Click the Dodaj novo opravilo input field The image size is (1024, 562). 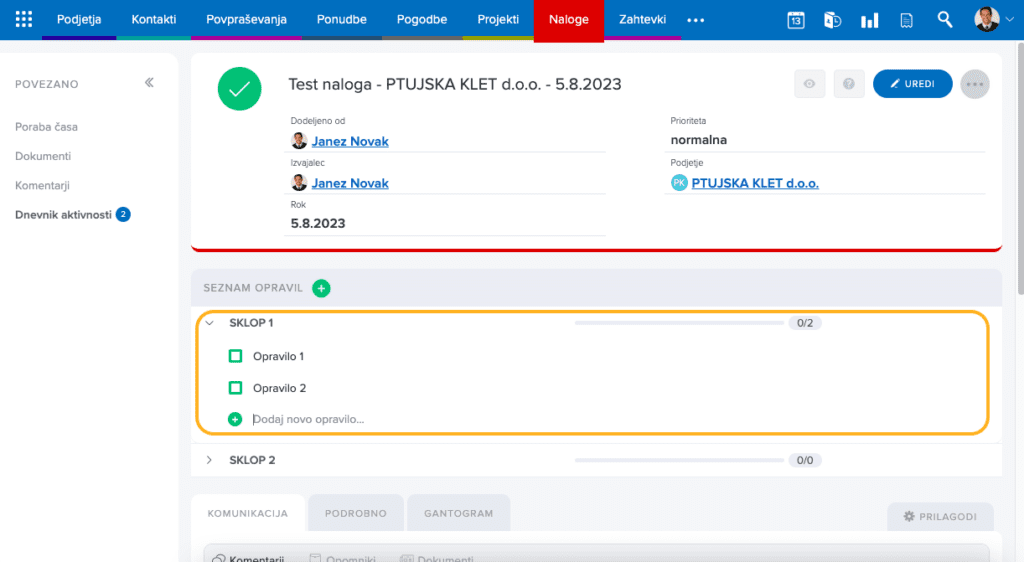400,419
